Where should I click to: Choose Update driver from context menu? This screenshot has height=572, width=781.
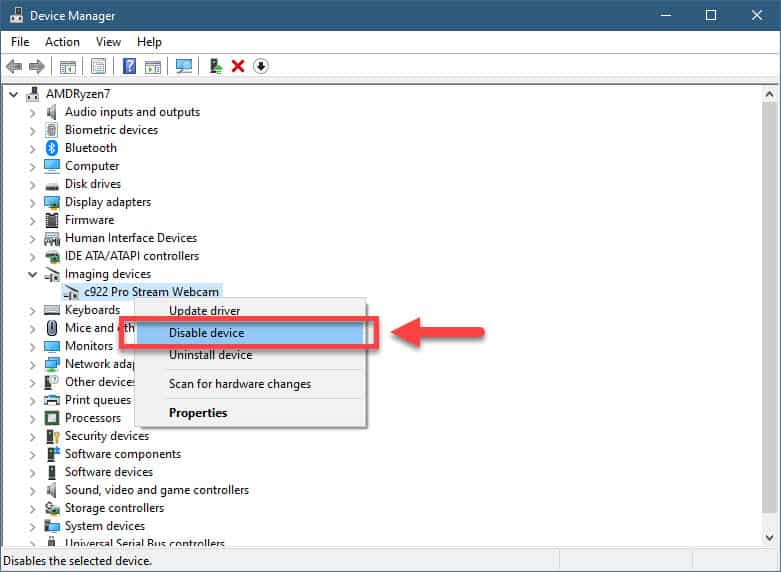point(251,310)
